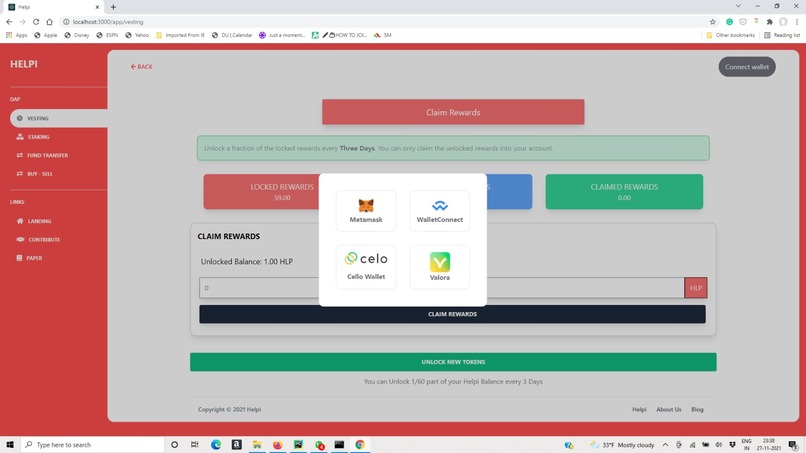
Task: Open Amazon app from taskbar
Action: pyautogui.click(x=236, y=445)
